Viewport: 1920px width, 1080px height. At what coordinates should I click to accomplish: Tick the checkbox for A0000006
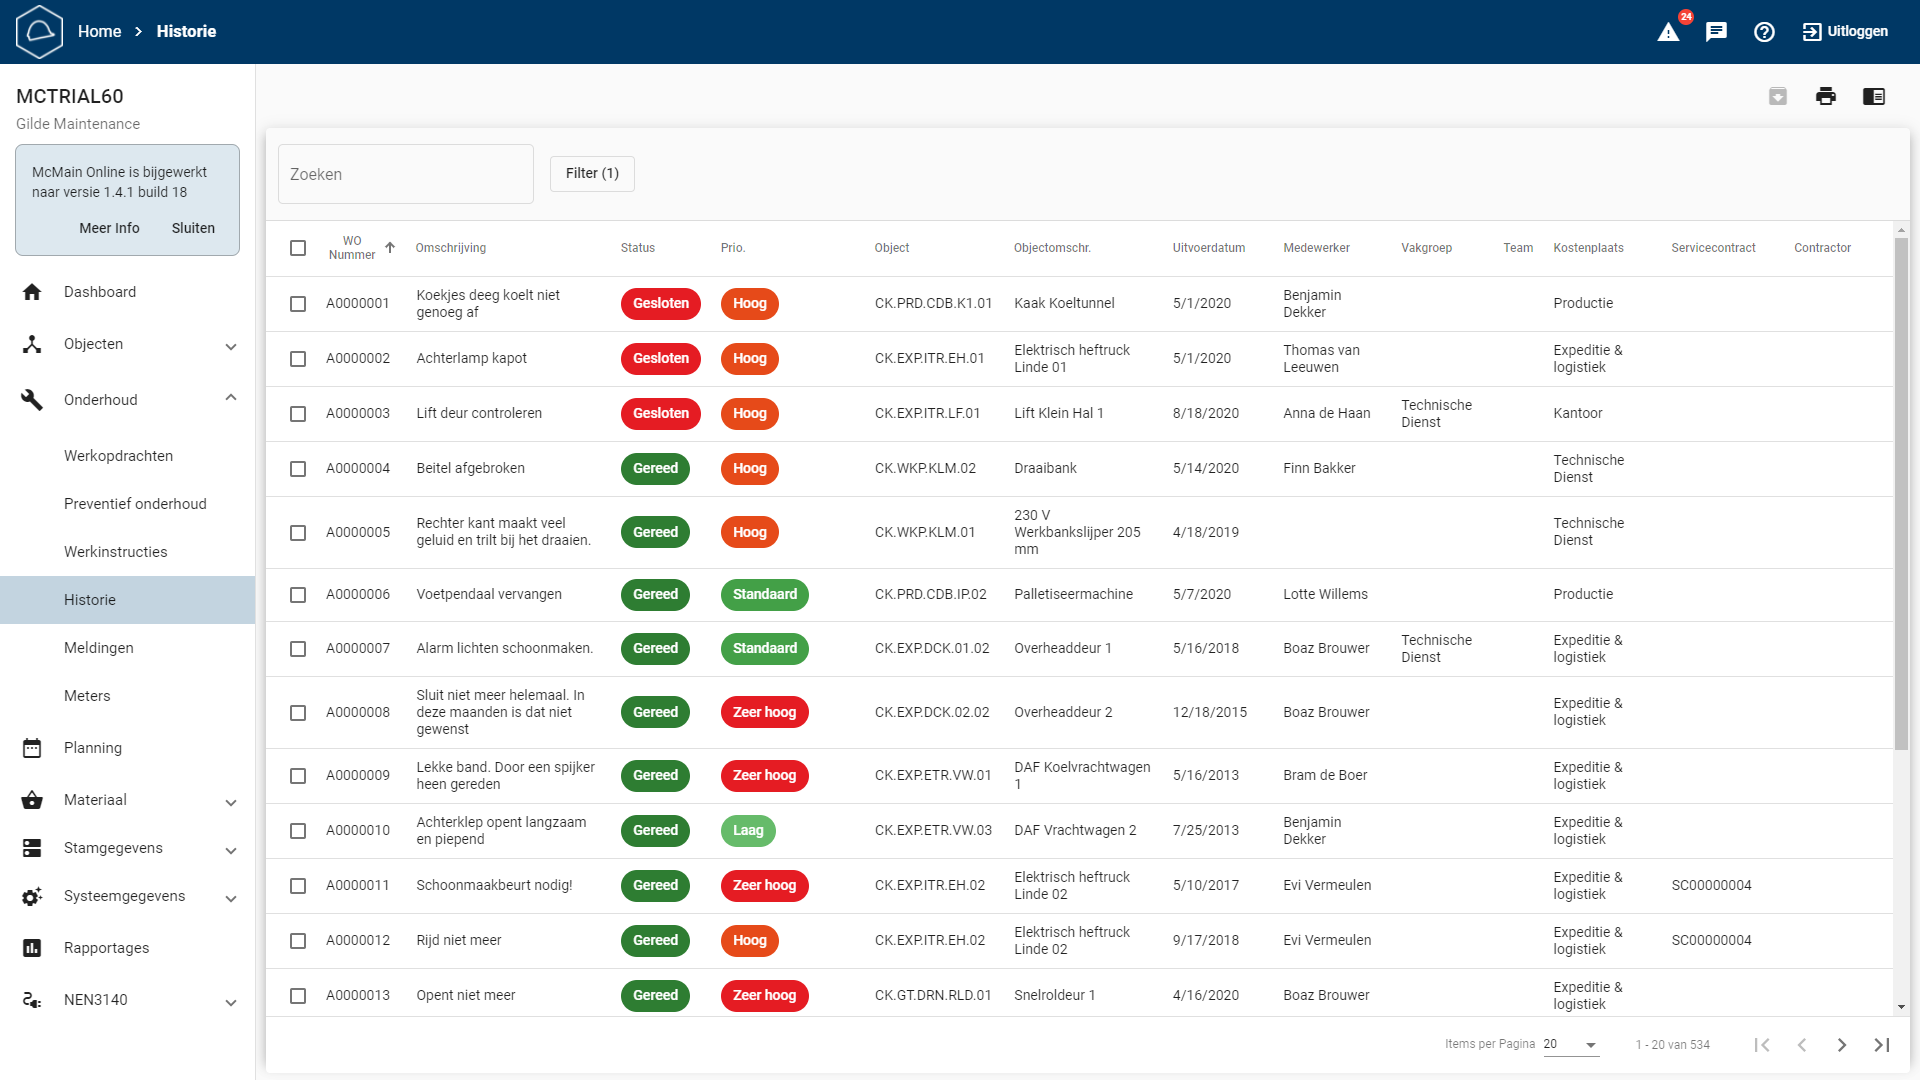click(298, 595)
